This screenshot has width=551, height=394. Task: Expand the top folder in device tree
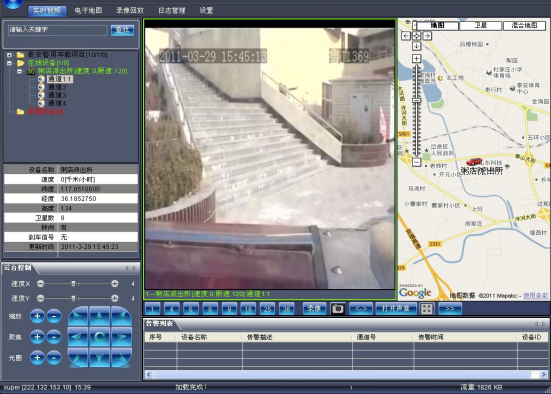[x=9, y=55]
